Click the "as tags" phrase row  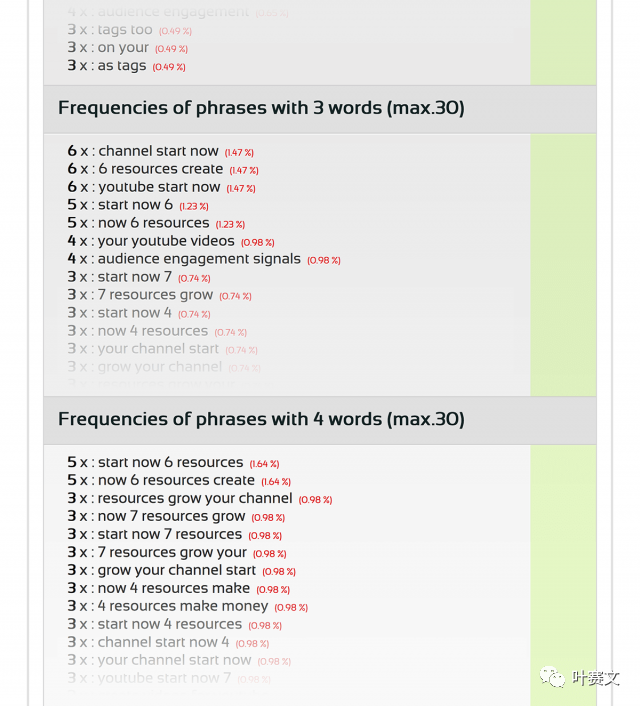[x=122, y=66]
